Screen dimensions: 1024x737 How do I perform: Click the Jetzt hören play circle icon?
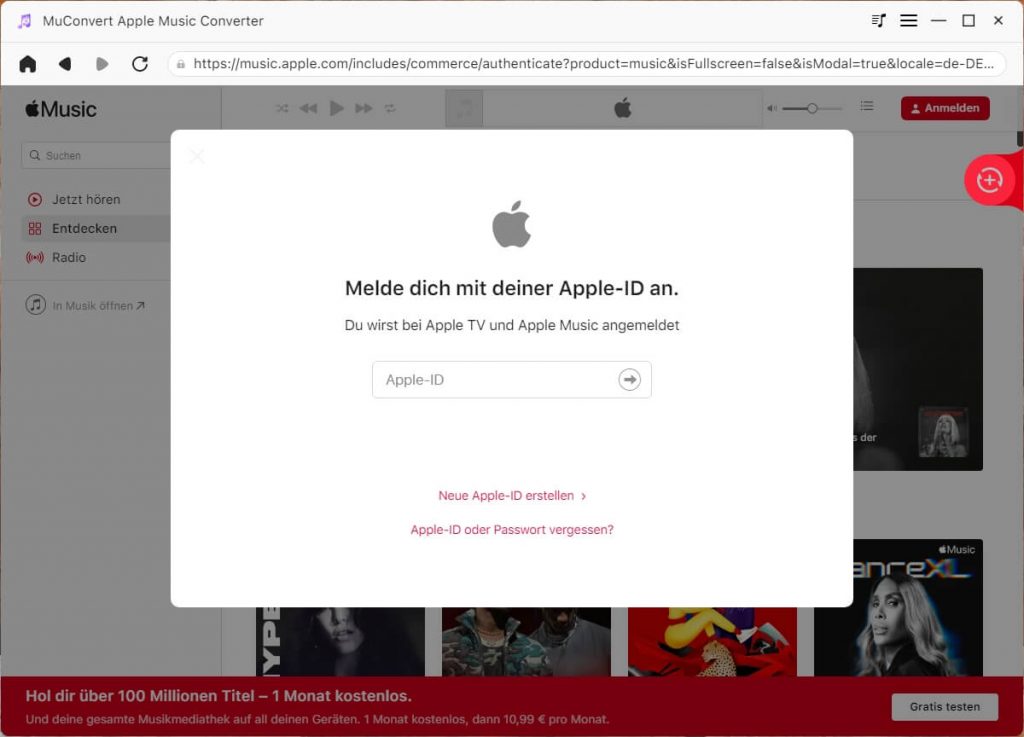[35, 200]
